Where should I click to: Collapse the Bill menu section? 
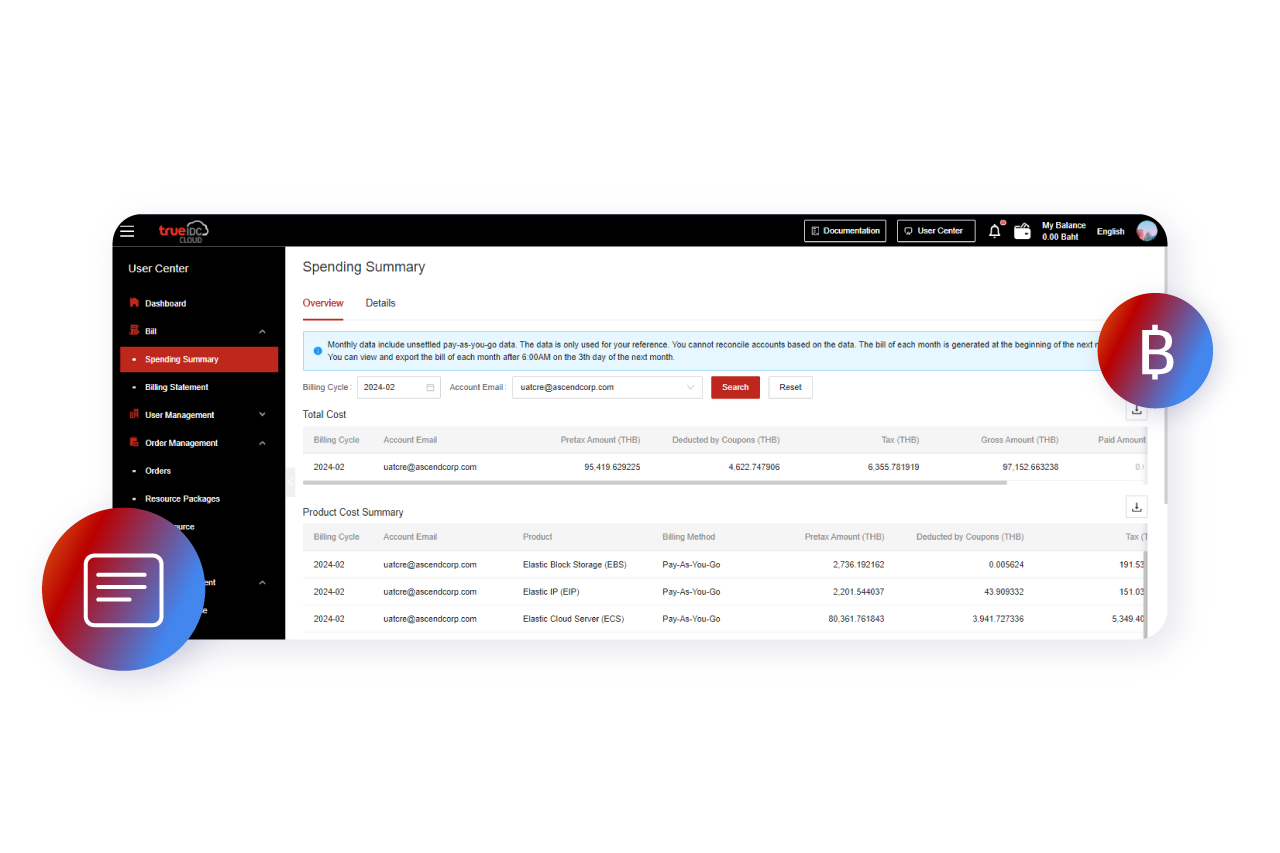tap(261, 331)
